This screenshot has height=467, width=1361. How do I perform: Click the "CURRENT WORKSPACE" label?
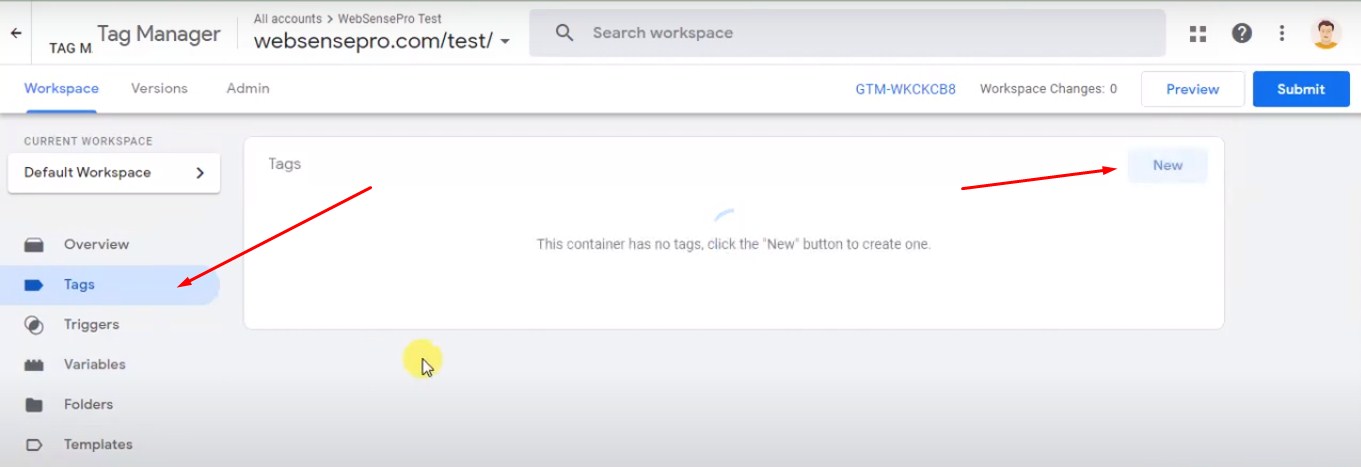pyautogui.click(x=88, y=141)
